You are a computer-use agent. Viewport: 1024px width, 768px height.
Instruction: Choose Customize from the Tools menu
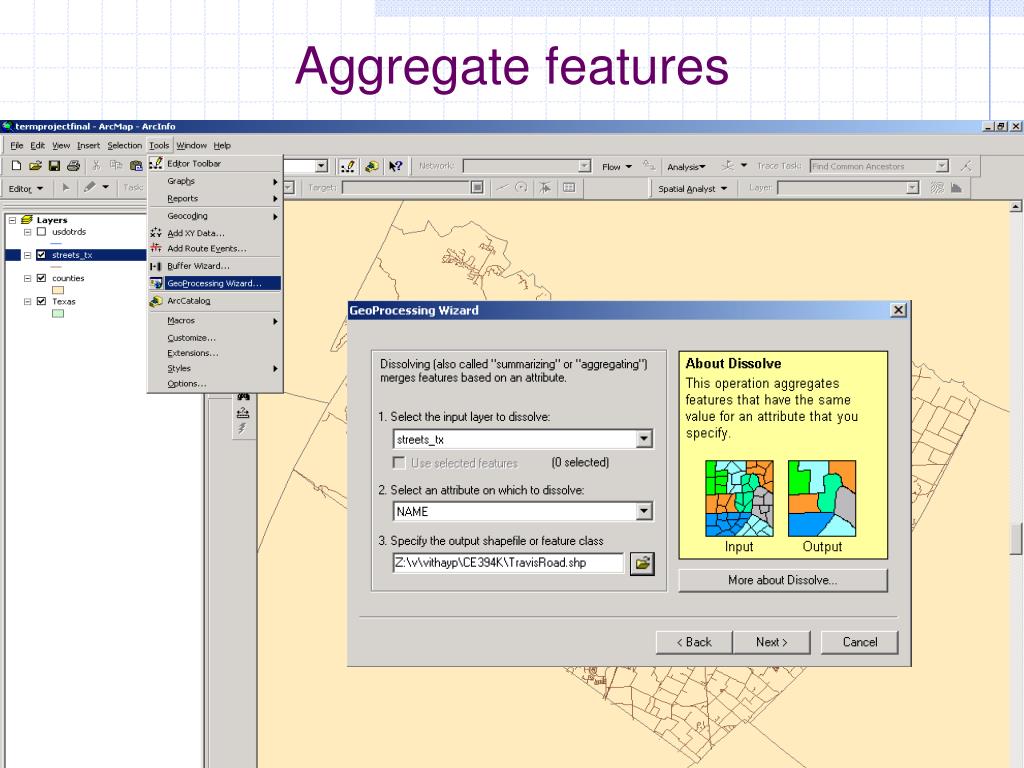click(215, 338)
